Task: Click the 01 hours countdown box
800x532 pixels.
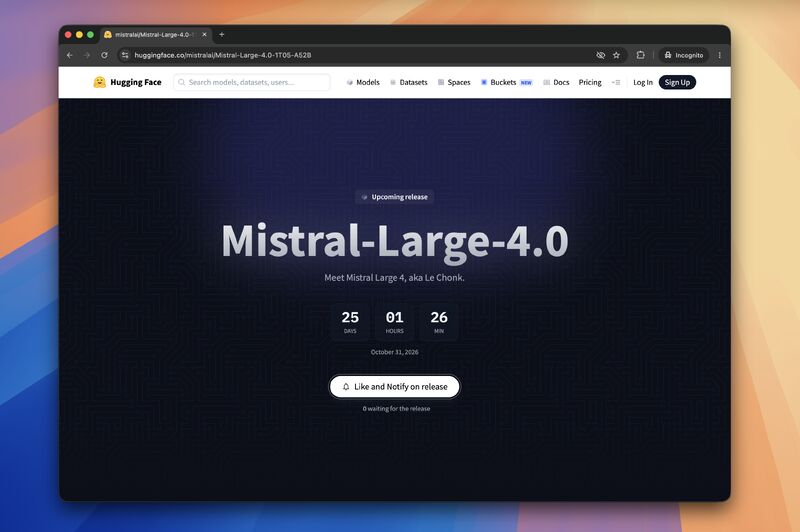Action: [394, 322]
